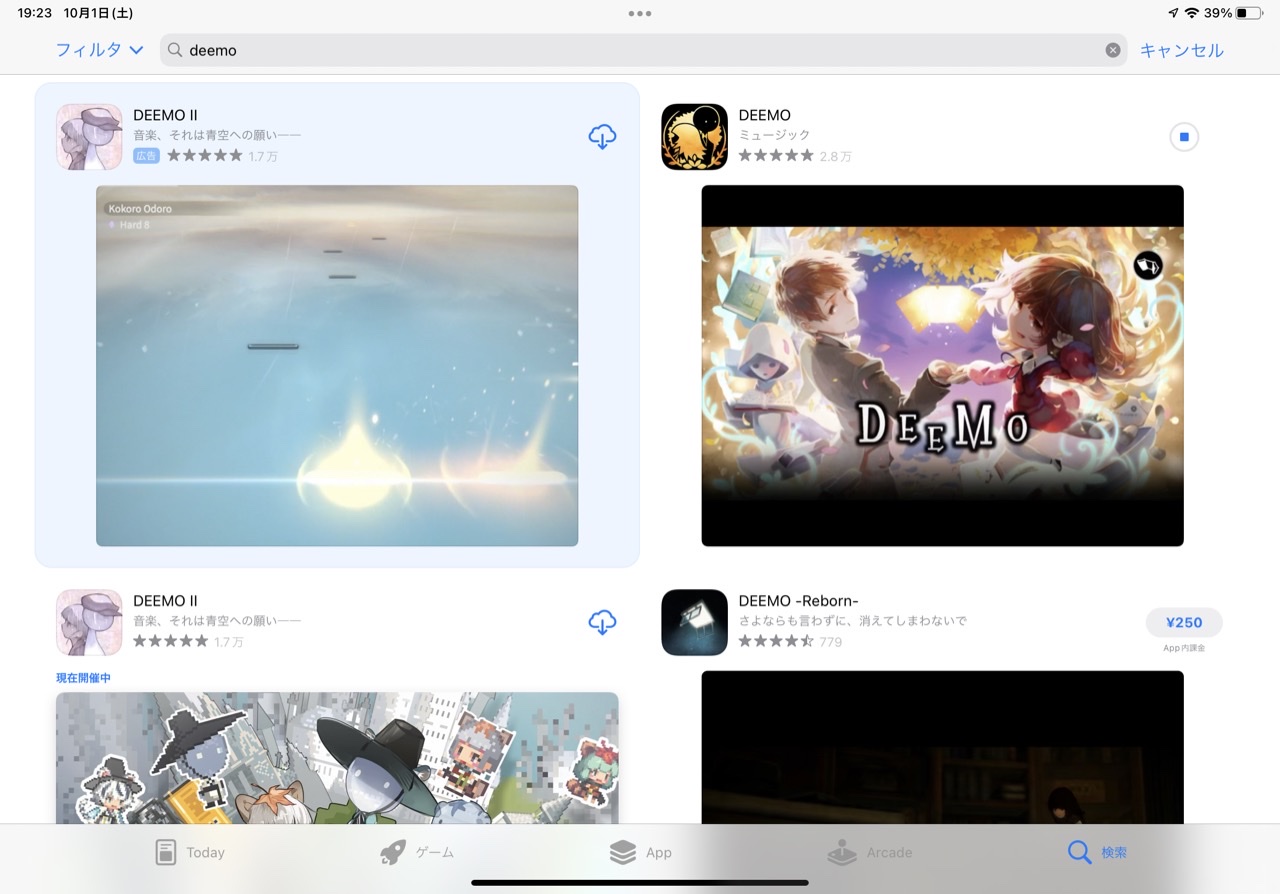Switch to the ゲーム tab

(417, 852)
